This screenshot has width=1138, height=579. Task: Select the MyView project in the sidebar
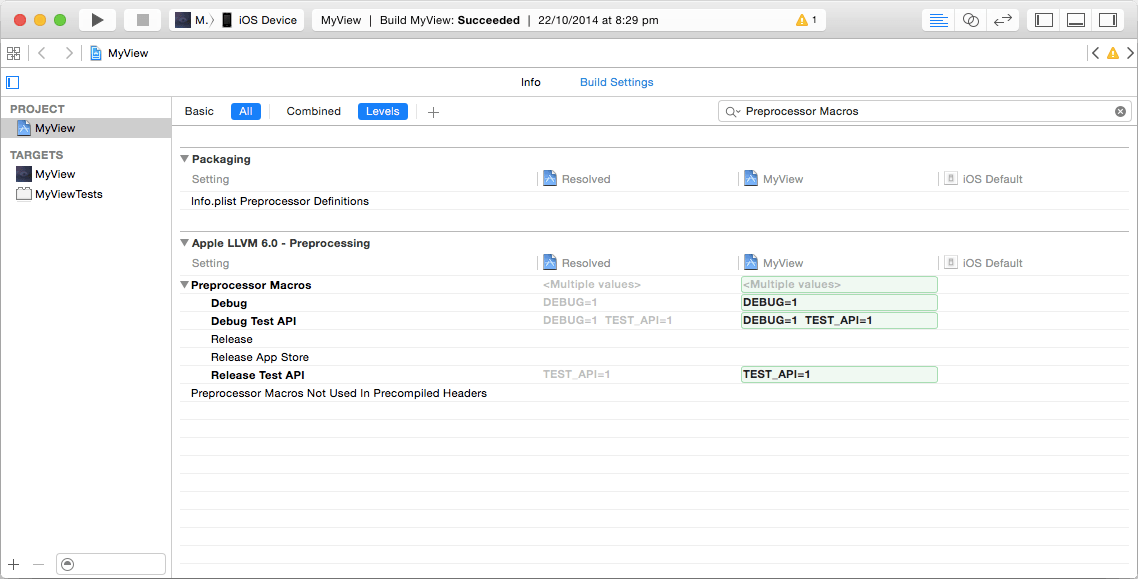coord(86,128)
